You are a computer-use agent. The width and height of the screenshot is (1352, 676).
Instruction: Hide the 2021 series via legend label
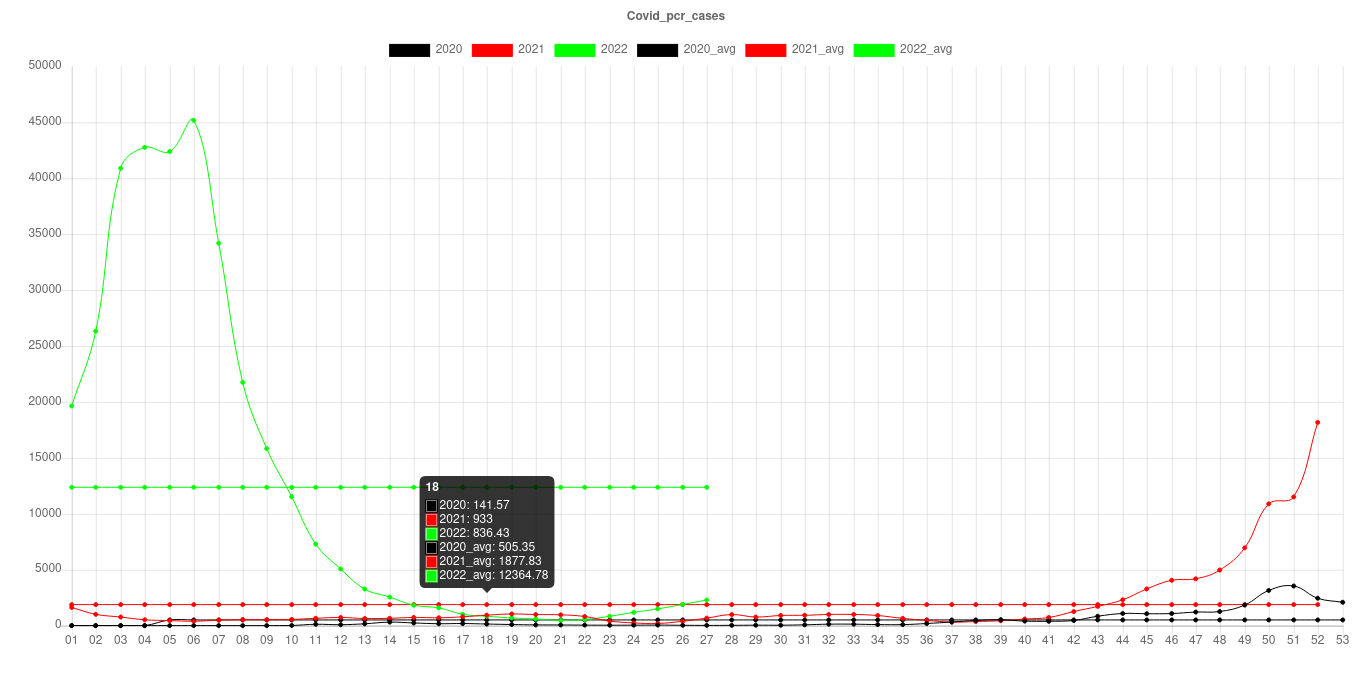pyautogui.click(x=531, y=49)
